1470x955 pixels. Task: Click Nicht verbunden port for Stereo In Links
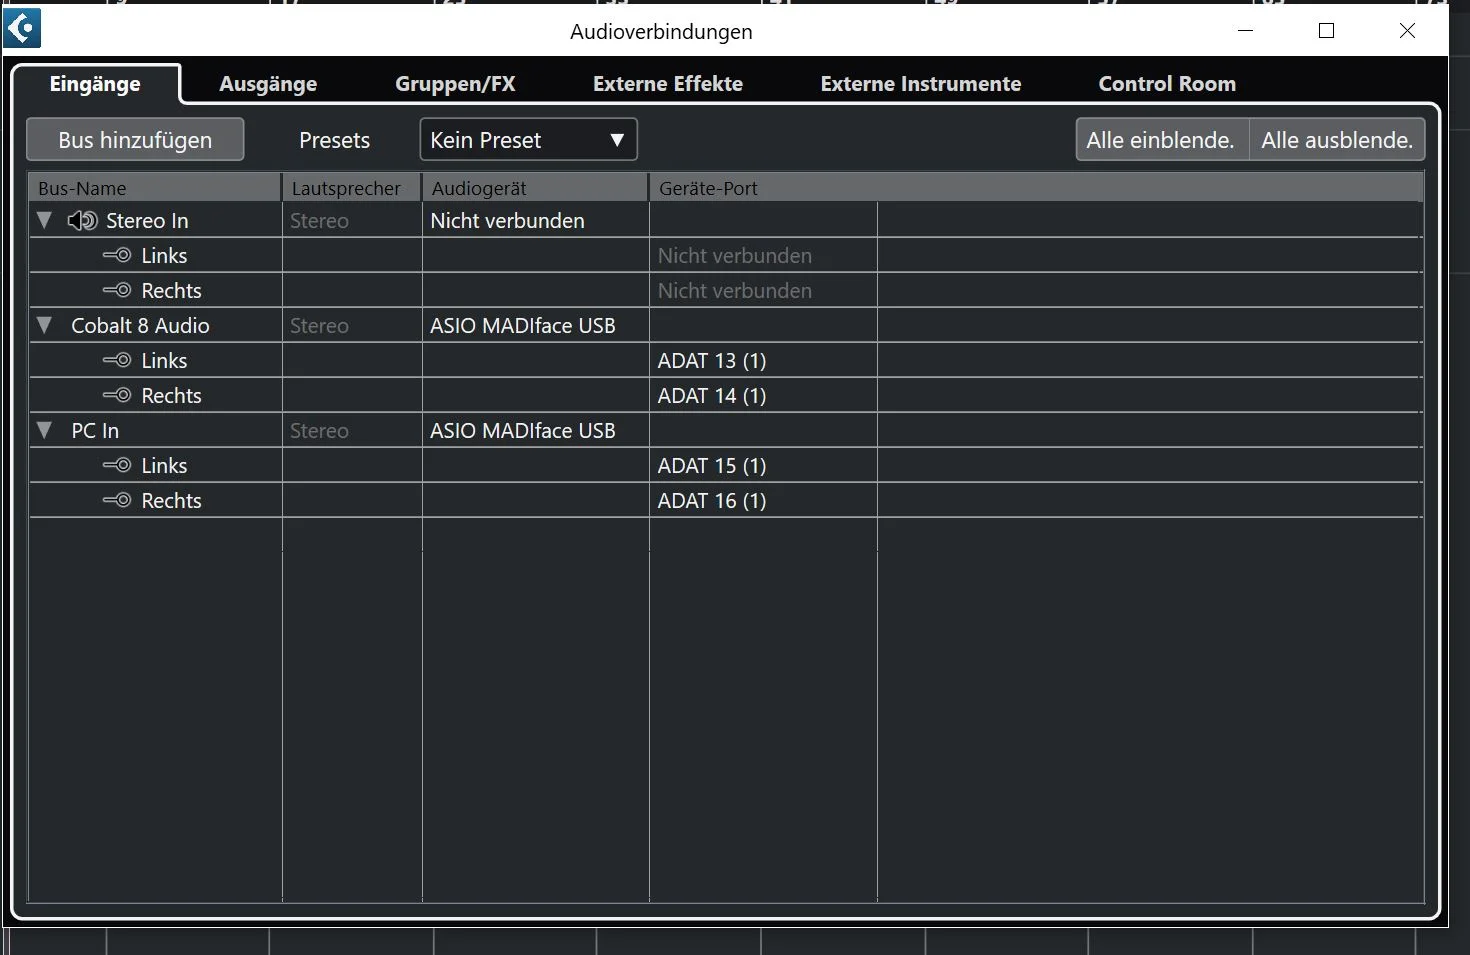point(763,255)
